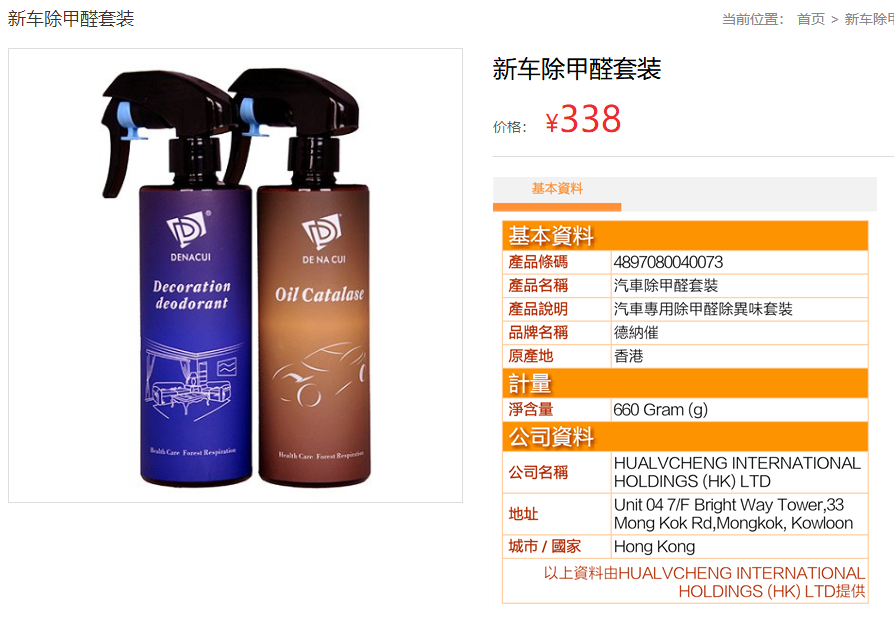Click the product title 新车除甲醛套装 heading
Image resolution: width=894 pixels, height=624 pixels.
[x=576, y=70]
